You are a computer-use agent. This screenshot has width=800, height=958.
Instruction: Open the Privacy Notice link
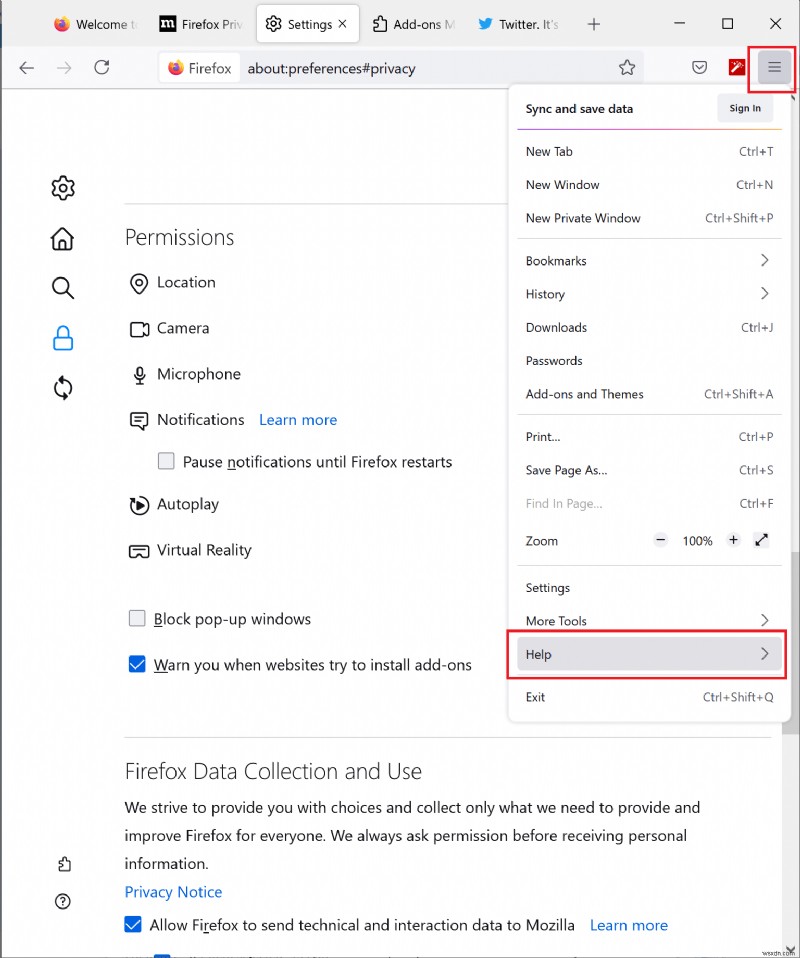click(x=173, y=892)
